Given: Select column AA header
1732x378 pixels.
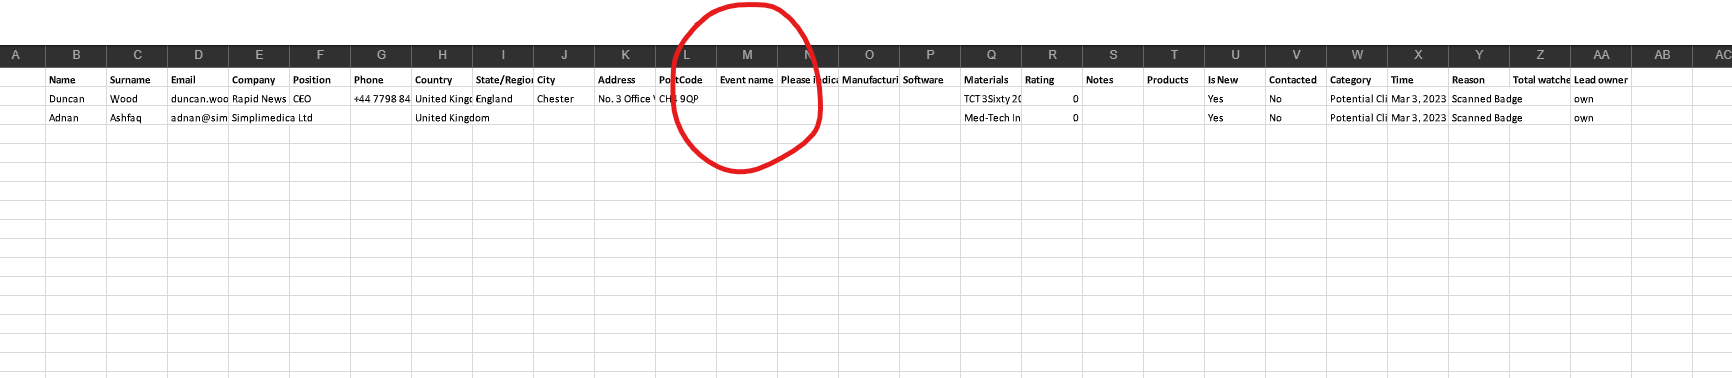Looking at the screenshot, I should [x=1601, y=55].
